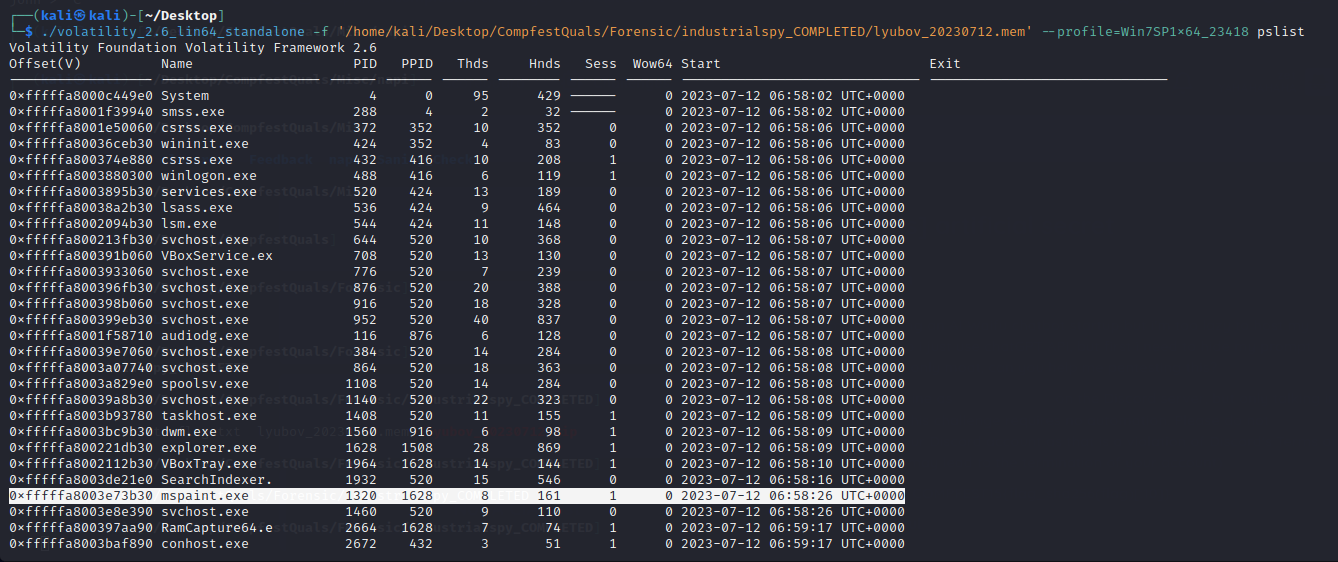Image resolution: width=1338 pixels, height=562 pixels.
Task: Click the ~/Desktop path in prompt
Action: pyautogui.click(x=188, y=15)
